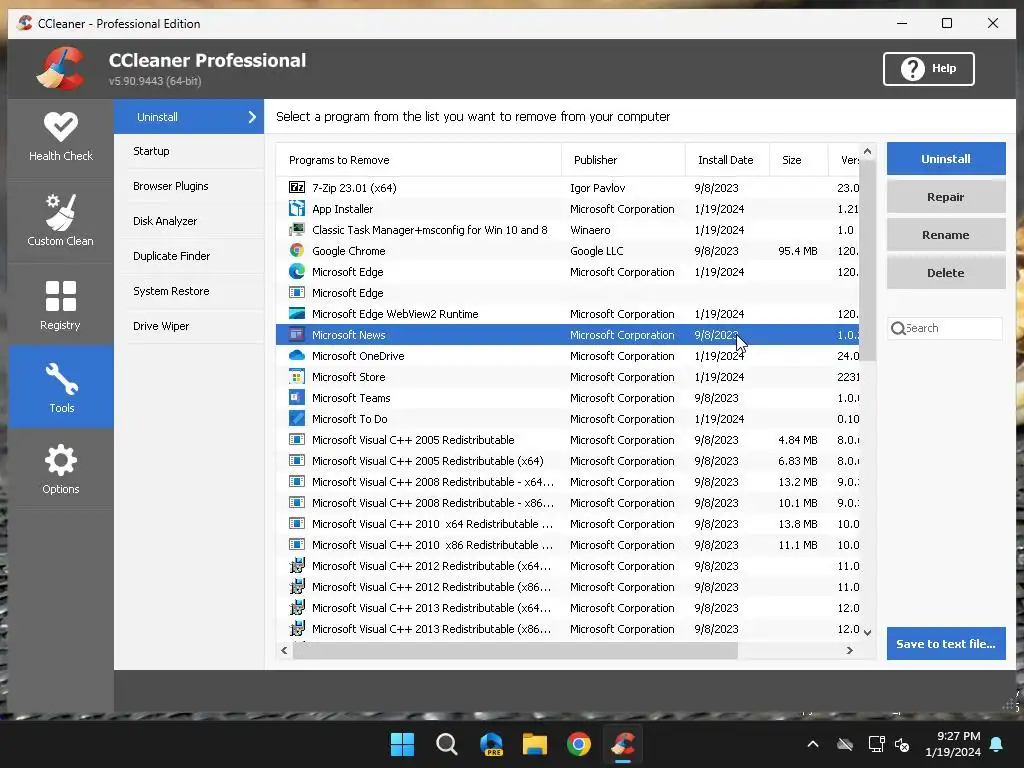Sort by the Size column header
This screenshot has height=768, width=1024.
[x=798, y=160]
